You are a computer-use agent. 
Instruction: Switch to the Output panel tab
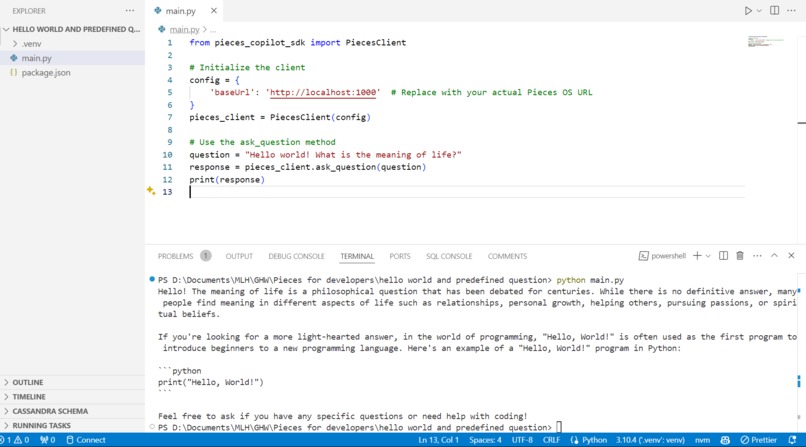(x=239, y=256)
